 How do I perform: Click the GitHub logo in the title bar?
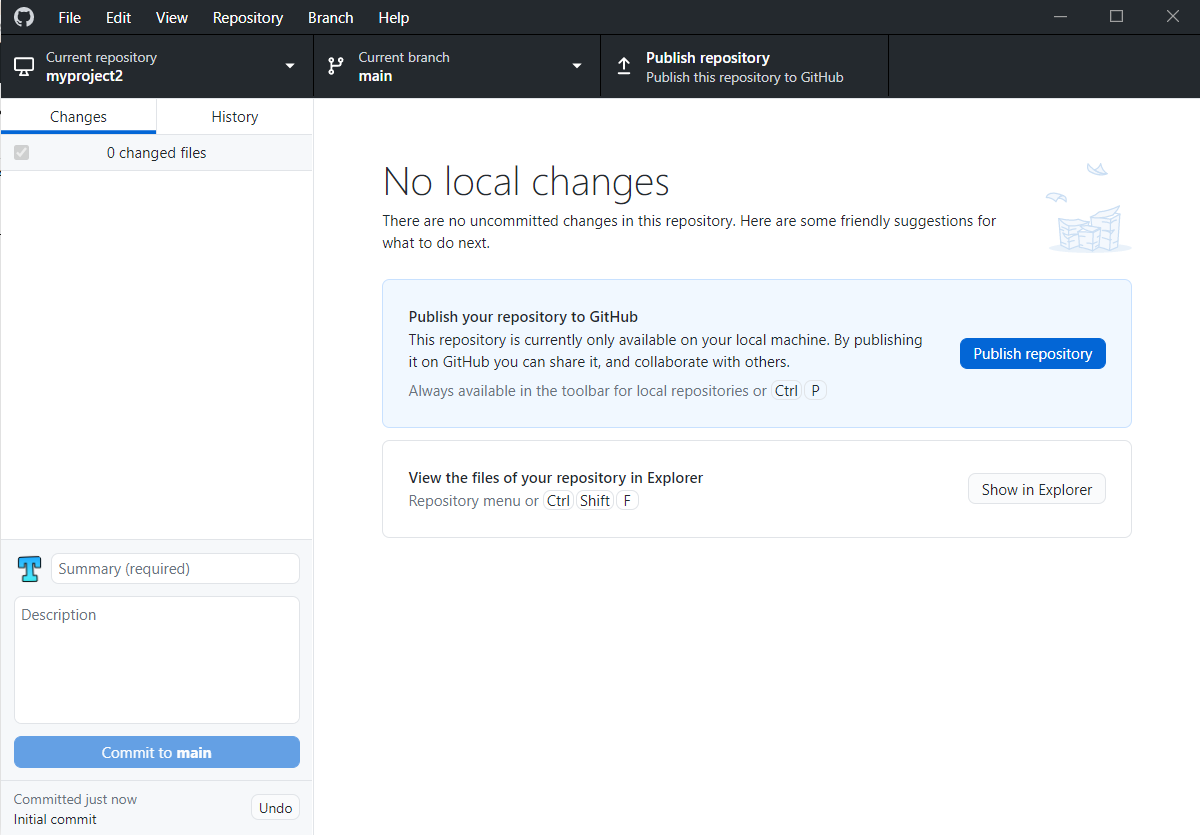(23, 17)
